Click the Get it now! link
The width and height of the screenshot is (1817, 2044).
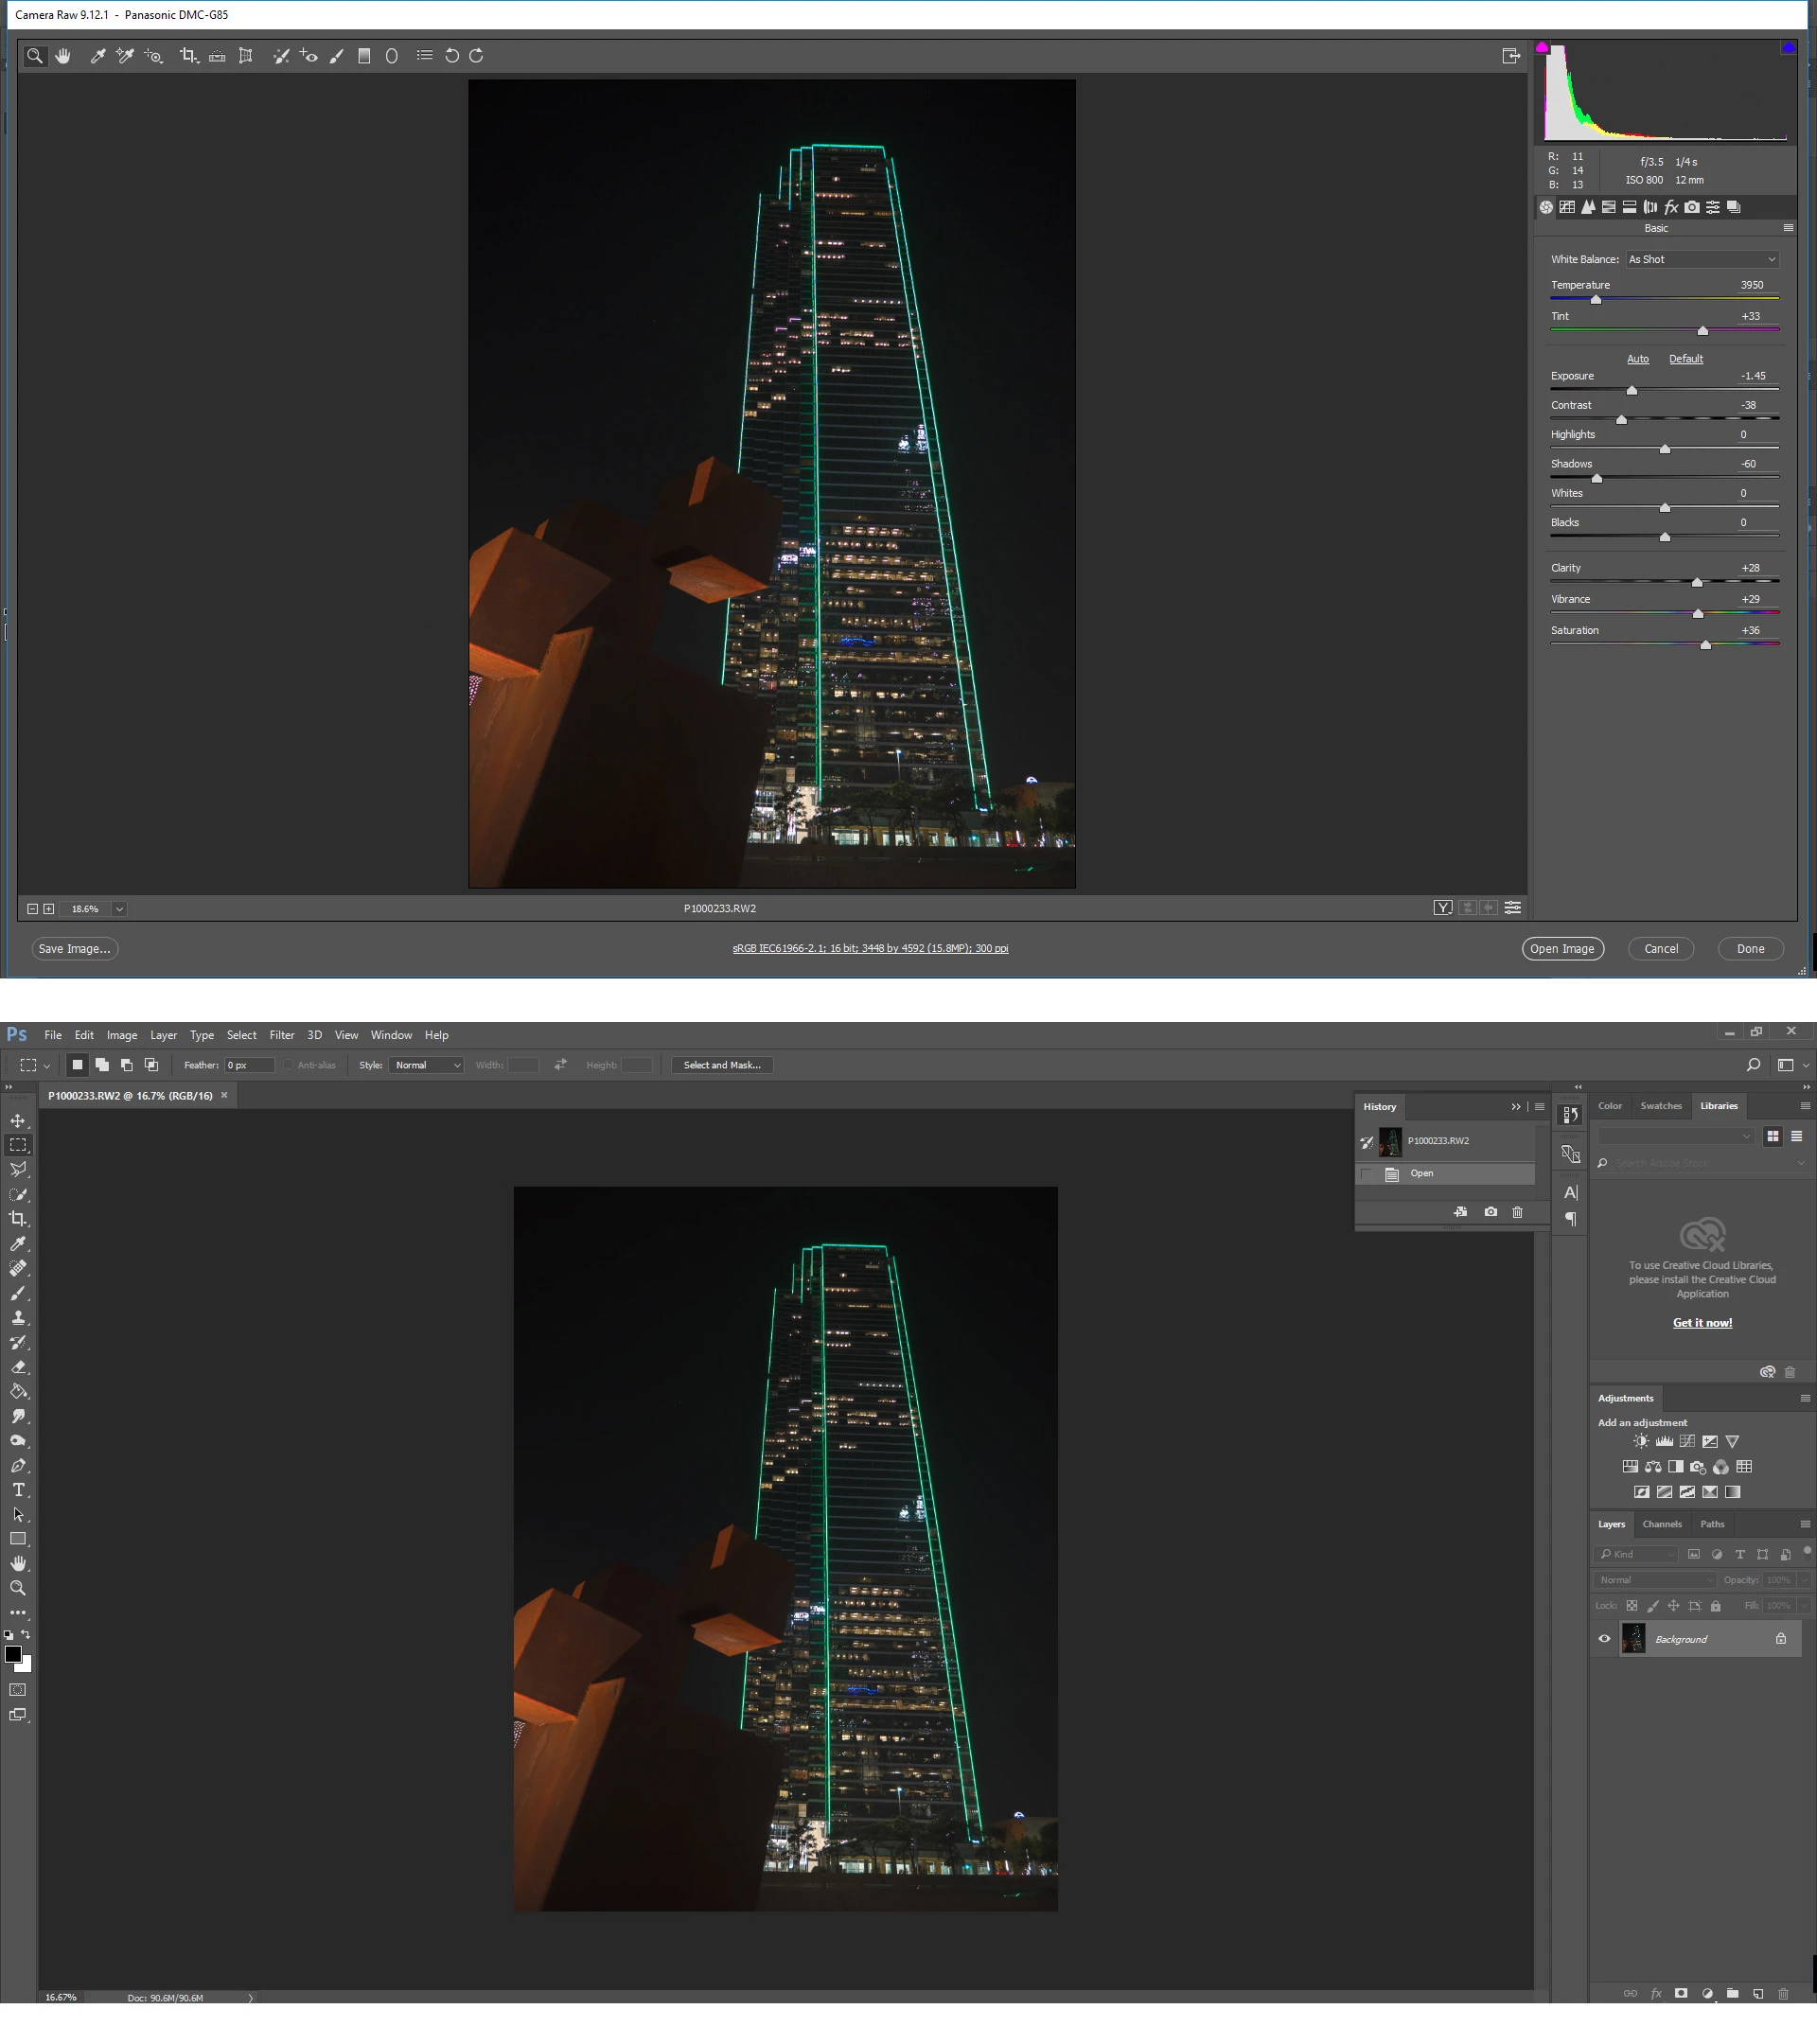(1702, 1323)
